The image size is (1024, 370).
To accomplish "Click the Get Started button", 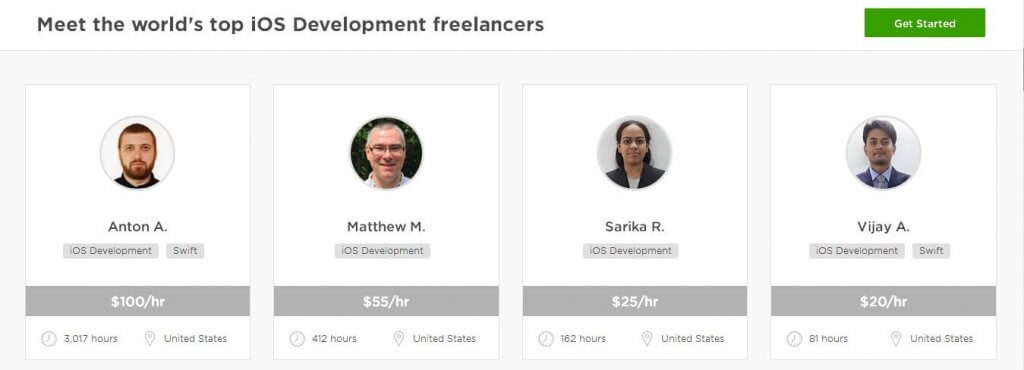I will (924, 23).
